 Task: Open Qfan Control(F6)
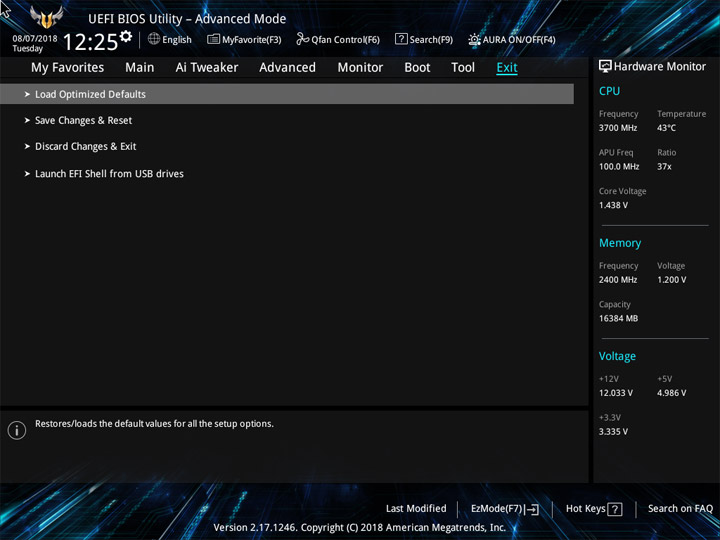click(345, 40)
